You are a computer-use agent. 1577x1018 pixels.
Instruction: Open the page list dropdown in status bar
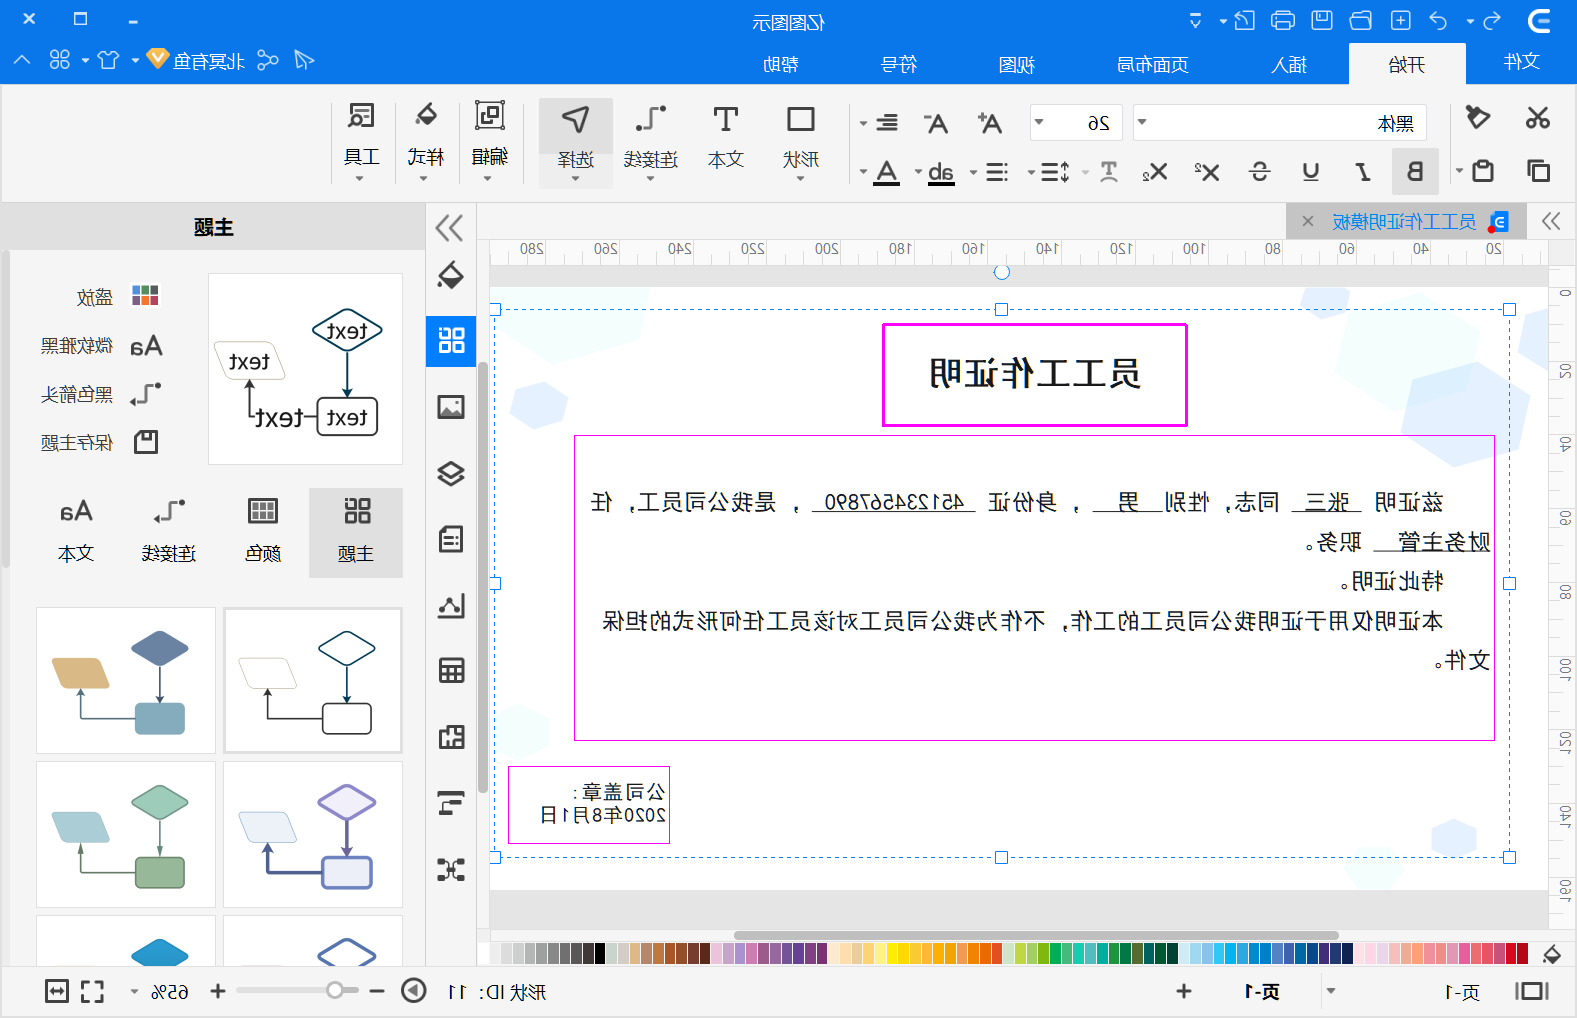pyautogui.click(x=1330, y=991)
